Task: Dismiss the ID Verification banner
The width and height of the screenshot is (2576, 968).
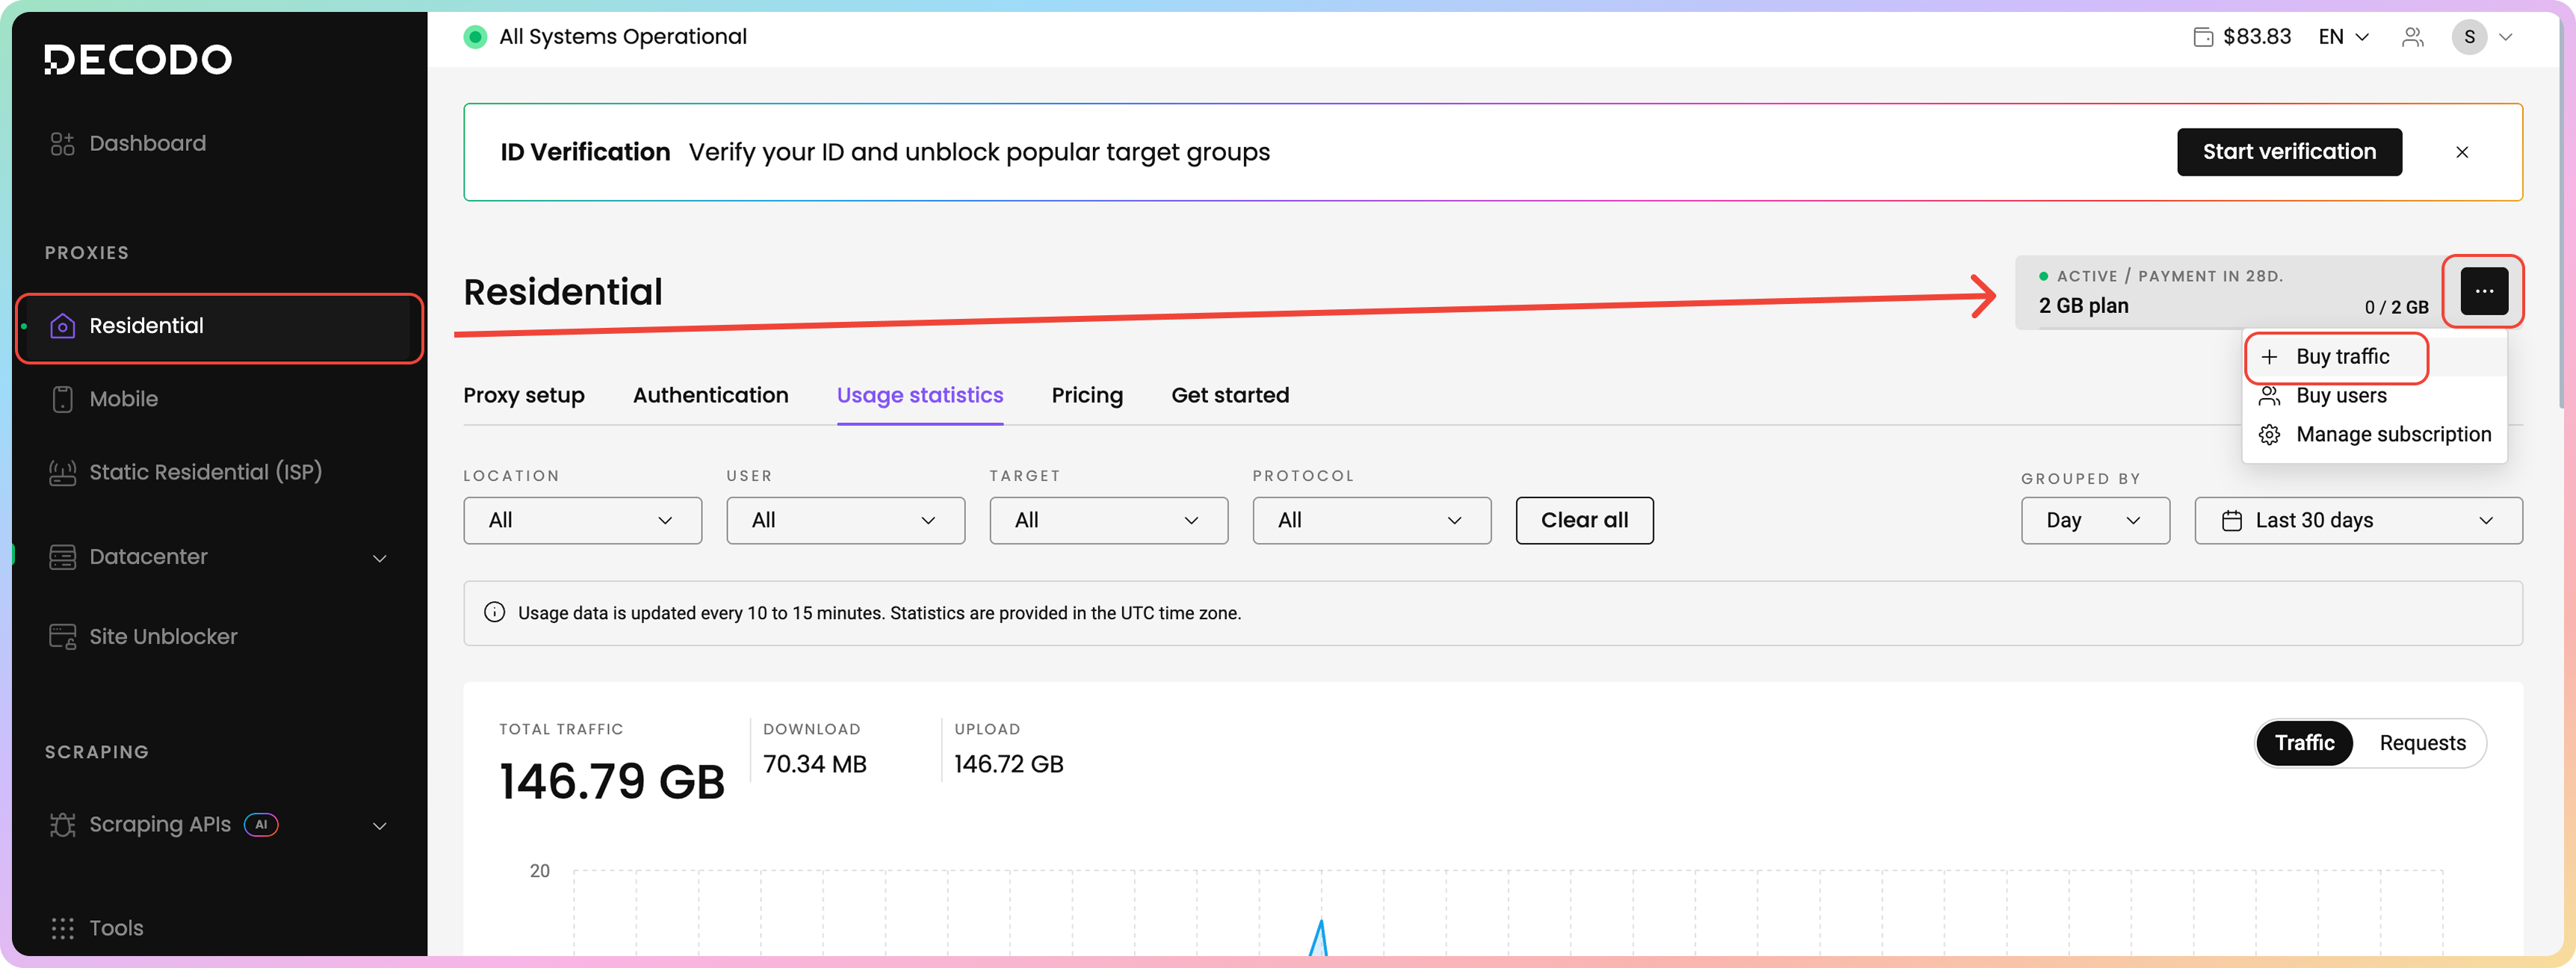Action: click(2461, 152)
